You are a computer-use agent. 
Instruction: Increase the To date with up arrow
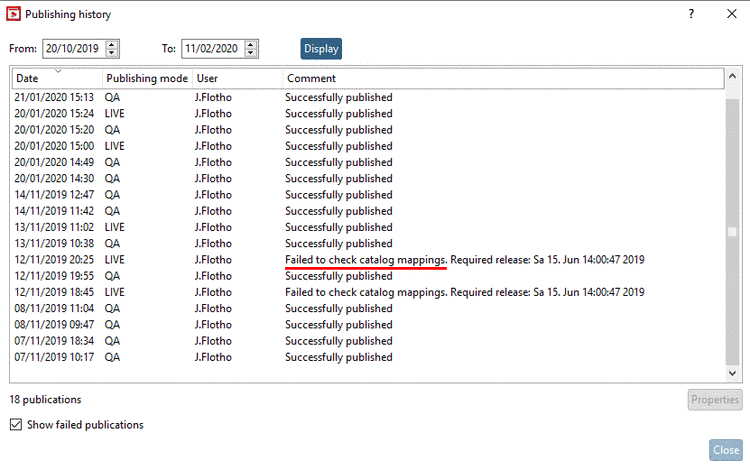pos(251,44)
